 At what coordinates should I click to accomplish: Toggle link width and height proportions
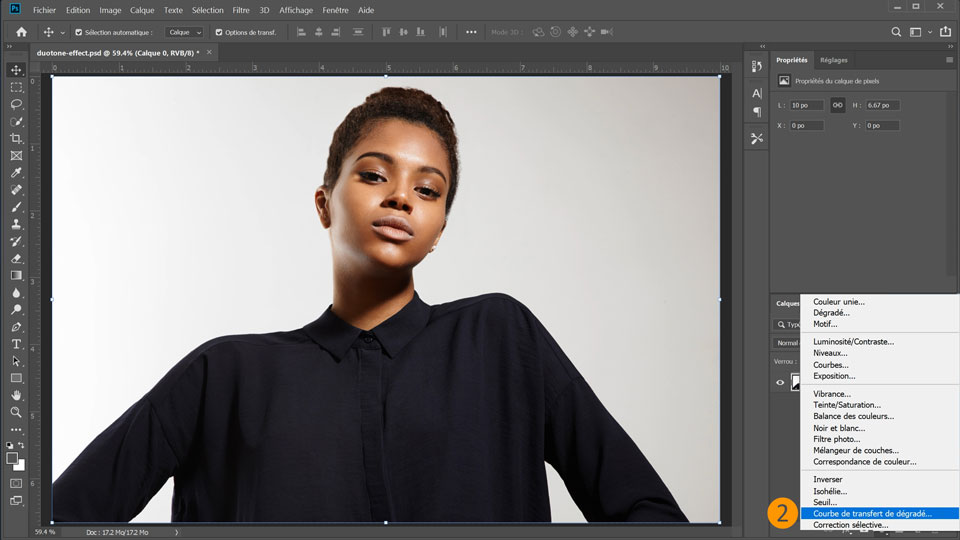pyautogui.click(x=838, y=105)
